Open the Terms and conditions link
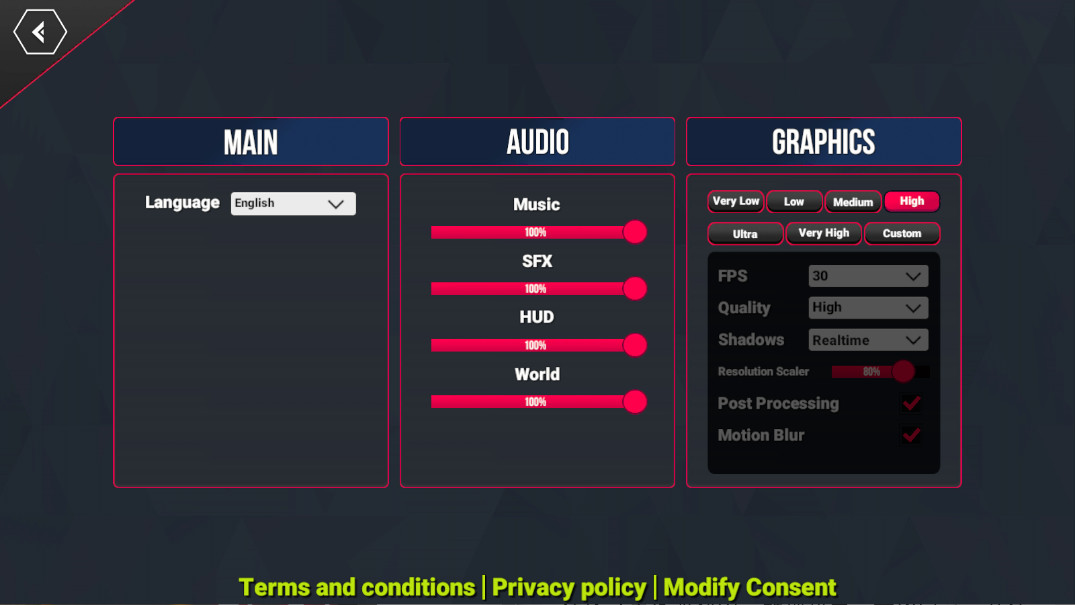The width and height of the screenshot is (1075, 605). pyautogui.click(x=357, y=587)
